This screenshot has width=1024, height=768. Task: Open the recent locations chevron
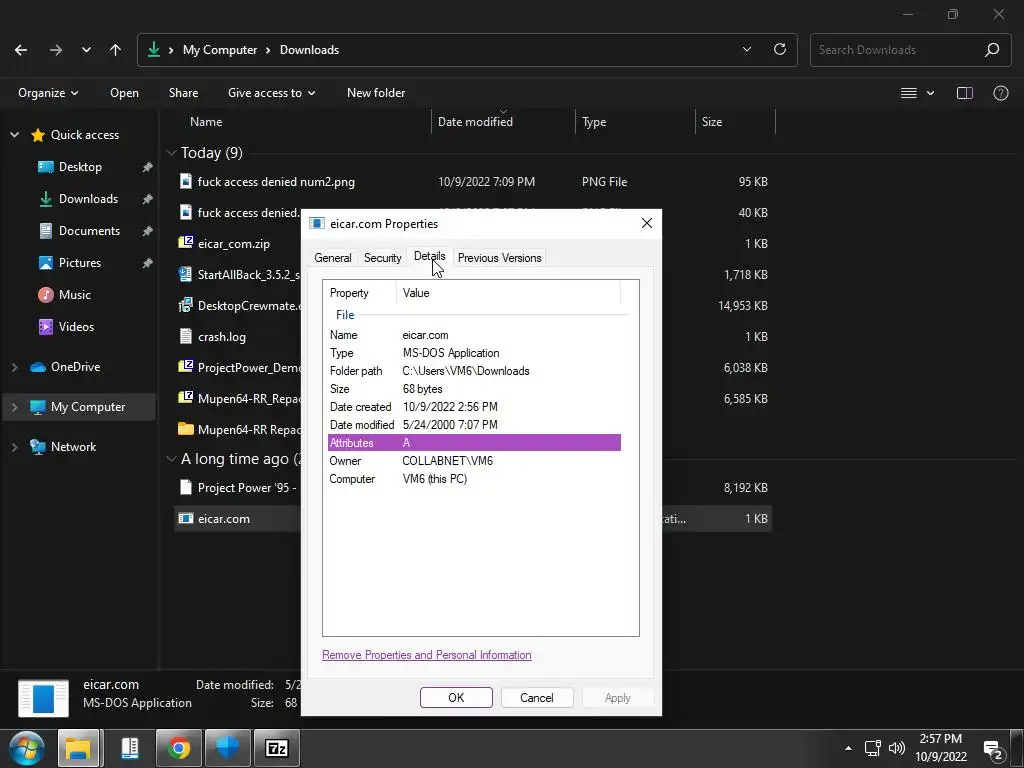[86, 50]
